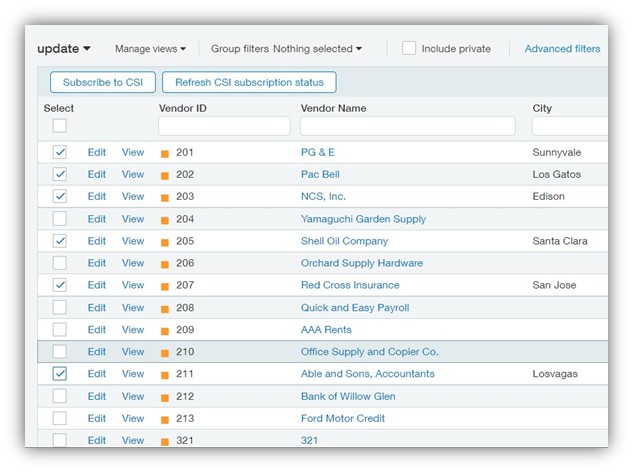Image resolution: width=633 pixels, height=473 pixels.
Task: Click the orange status icon for vendor 207
Action: (165, 286)
